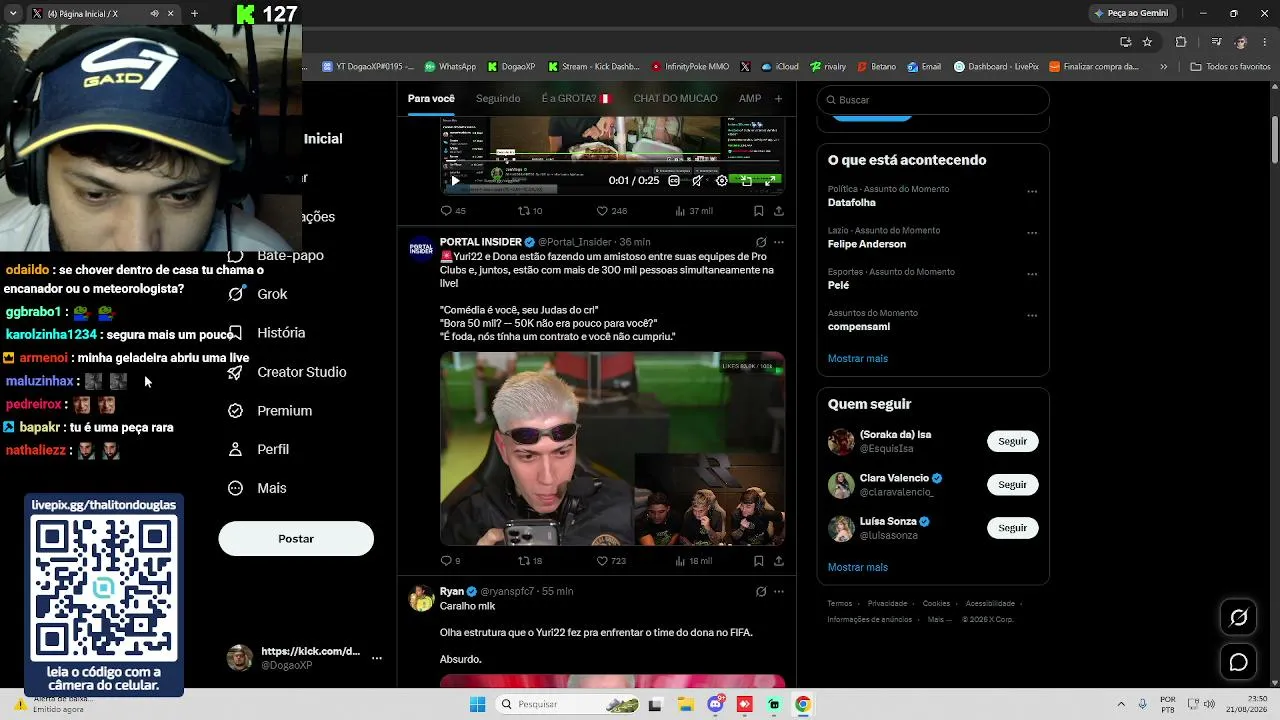
Task: Open the Termos footer link
Action: (840, 604)
